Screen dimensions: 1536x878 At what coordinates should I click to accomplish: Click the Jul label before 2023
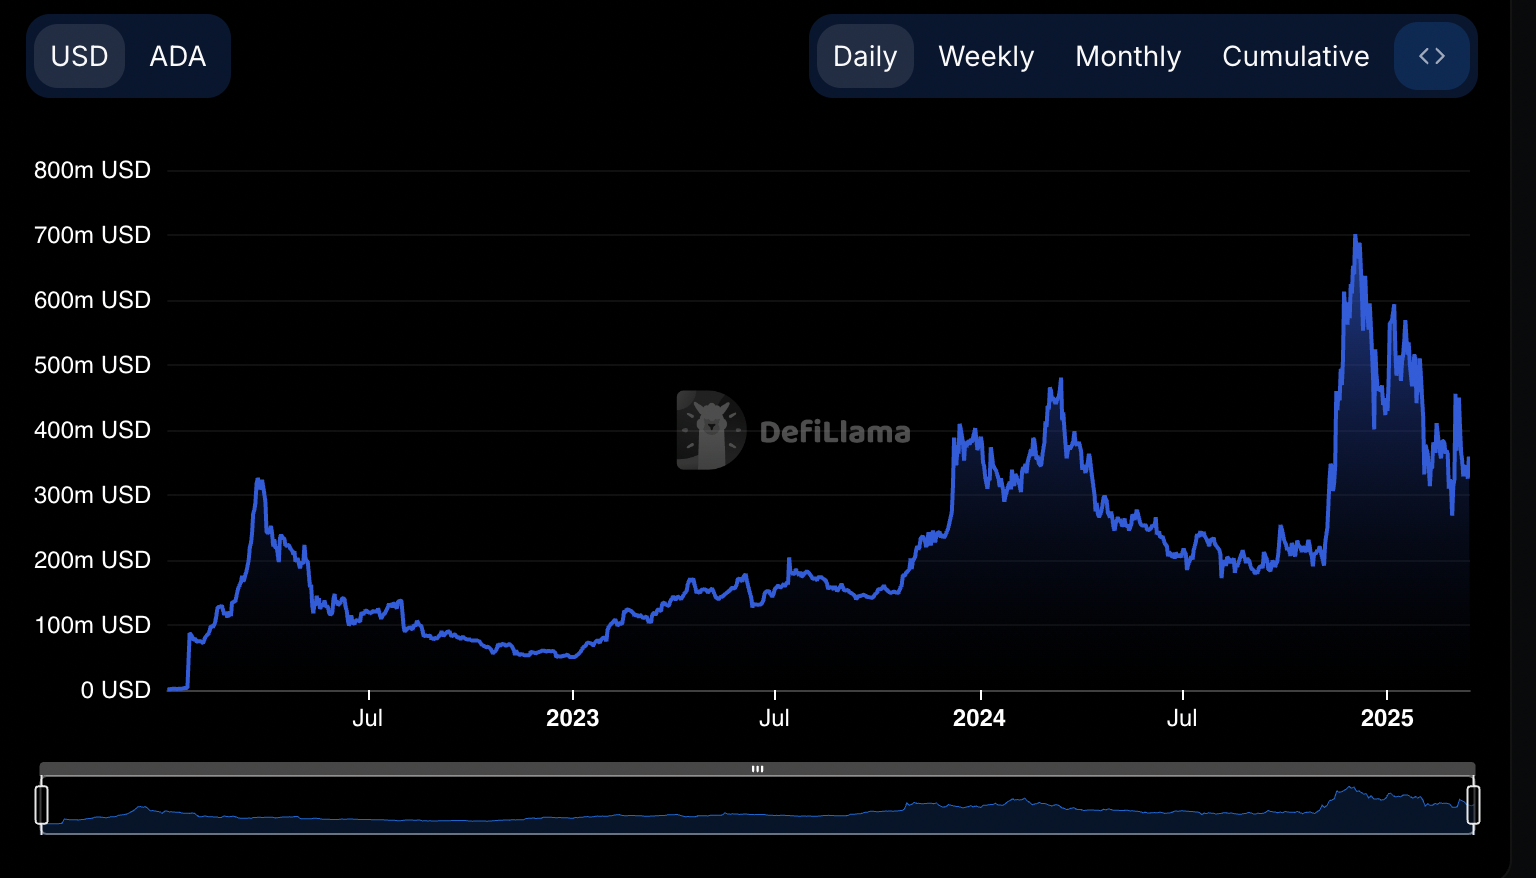368,718
